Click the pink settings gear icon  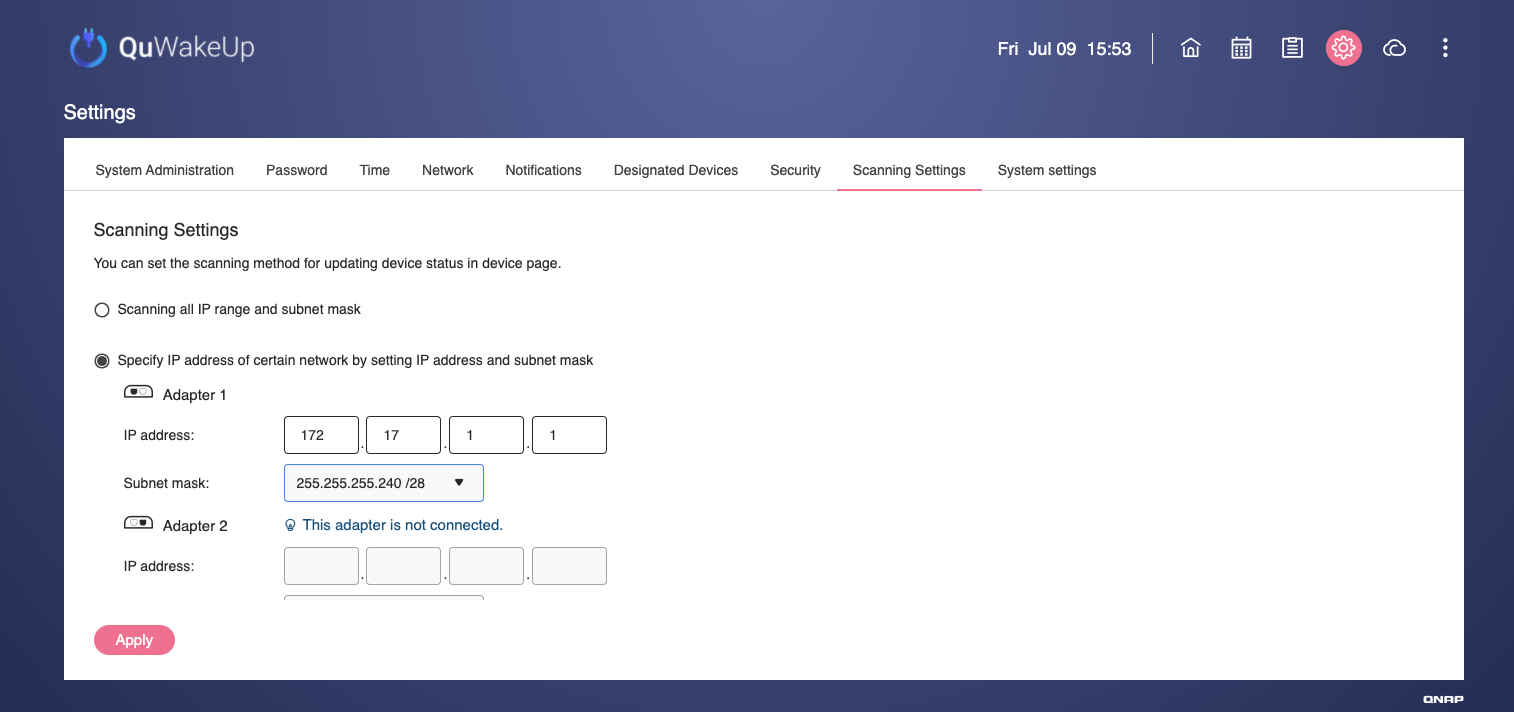point(1343,48)
